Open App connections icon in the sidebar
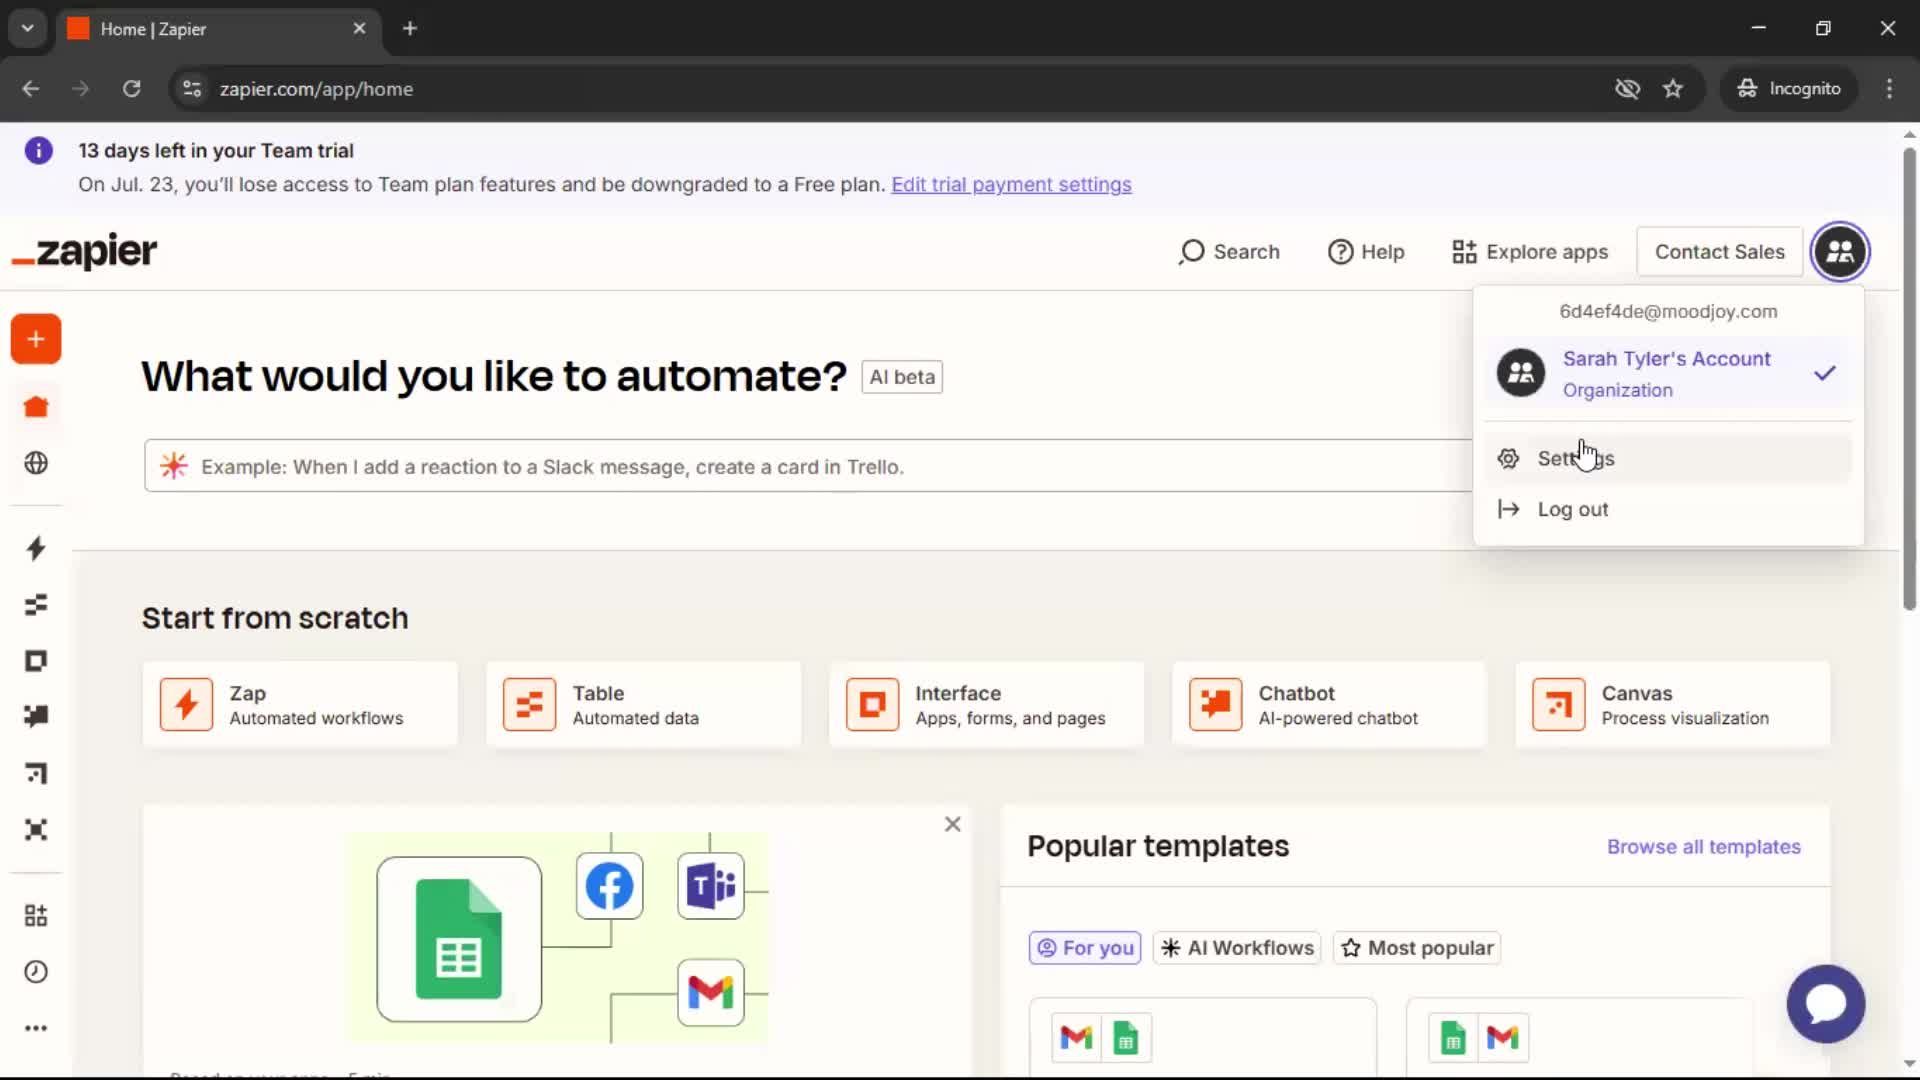This screenshot has height=1080, width=1920. coord(36,915)
